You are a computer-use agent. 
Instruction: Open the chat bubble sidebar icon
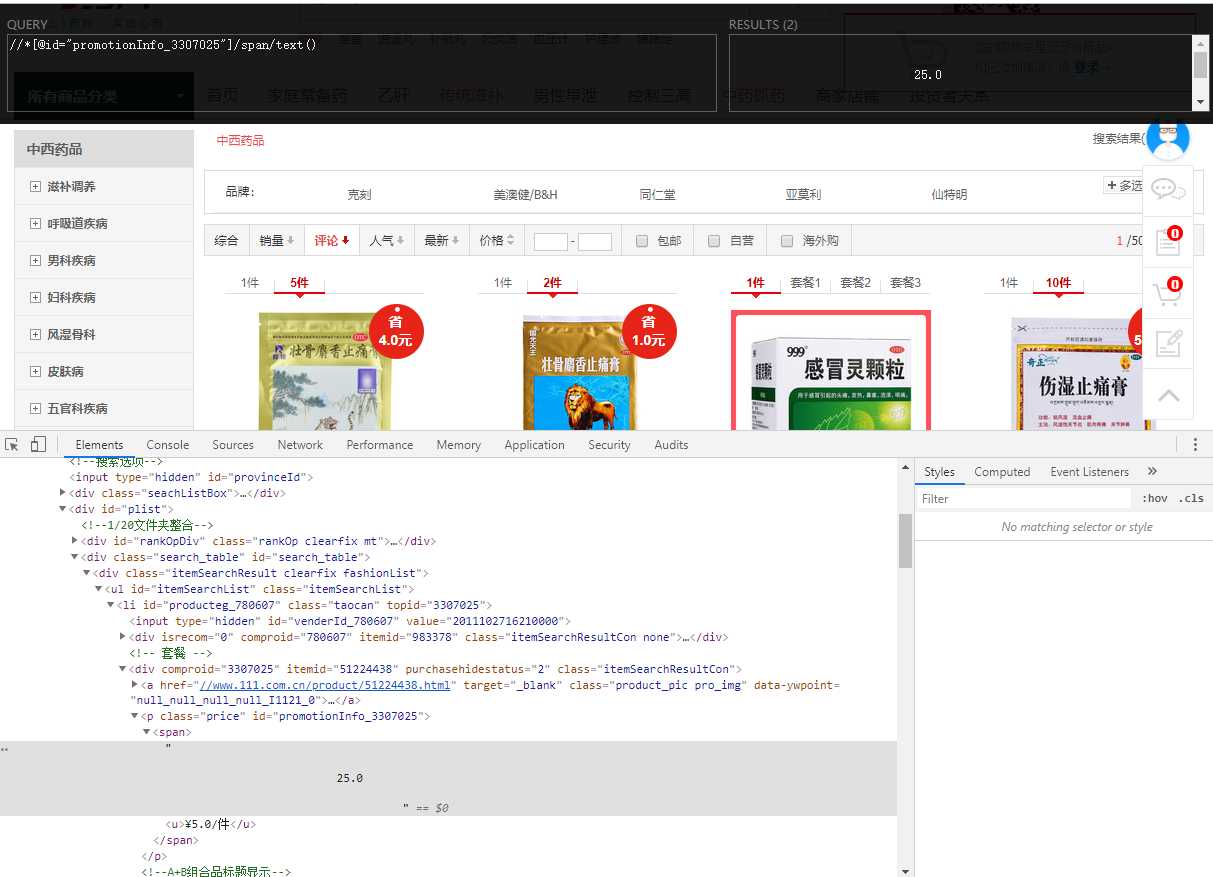pyautogui.click(x=1167, y=189)
